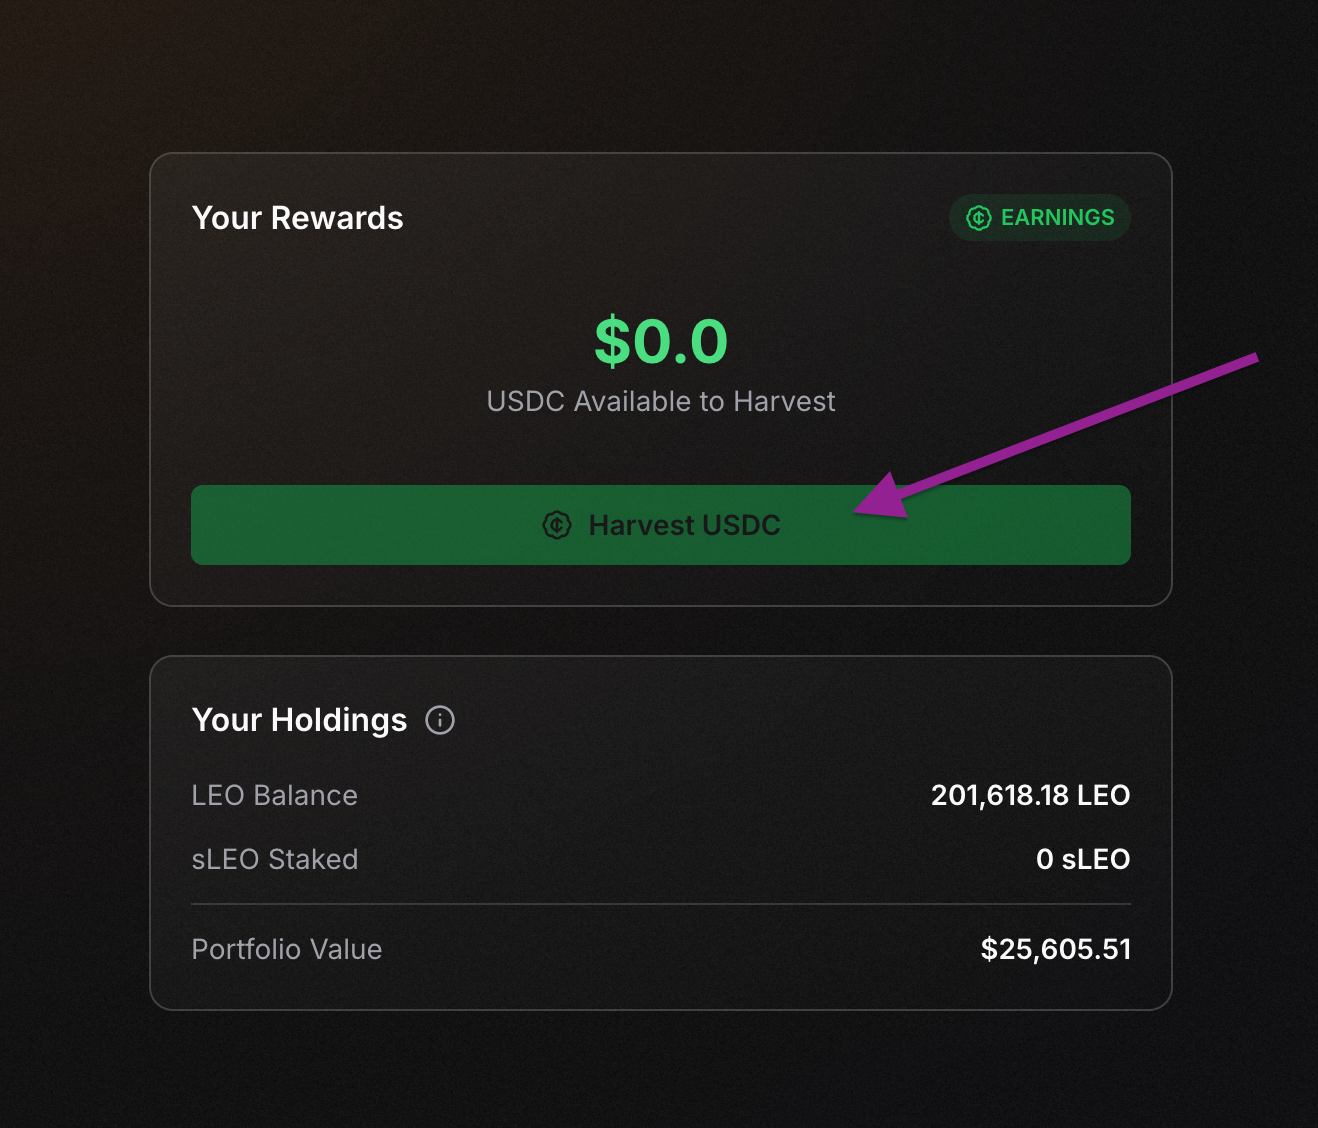Click the 201,618.18 LEO balance value
The image size is (1318, 1128).
click(1030, 795)
